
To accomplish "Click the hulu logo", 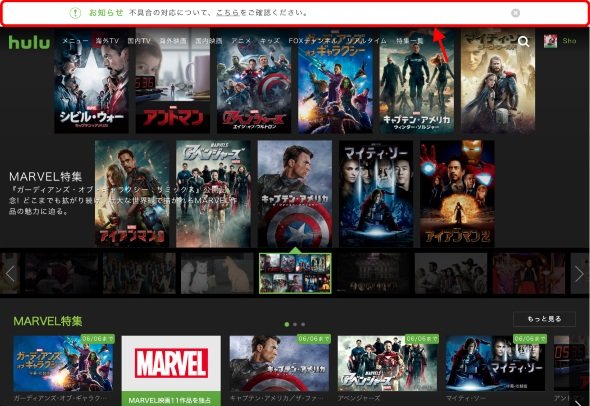I will (x=29, y=42).
